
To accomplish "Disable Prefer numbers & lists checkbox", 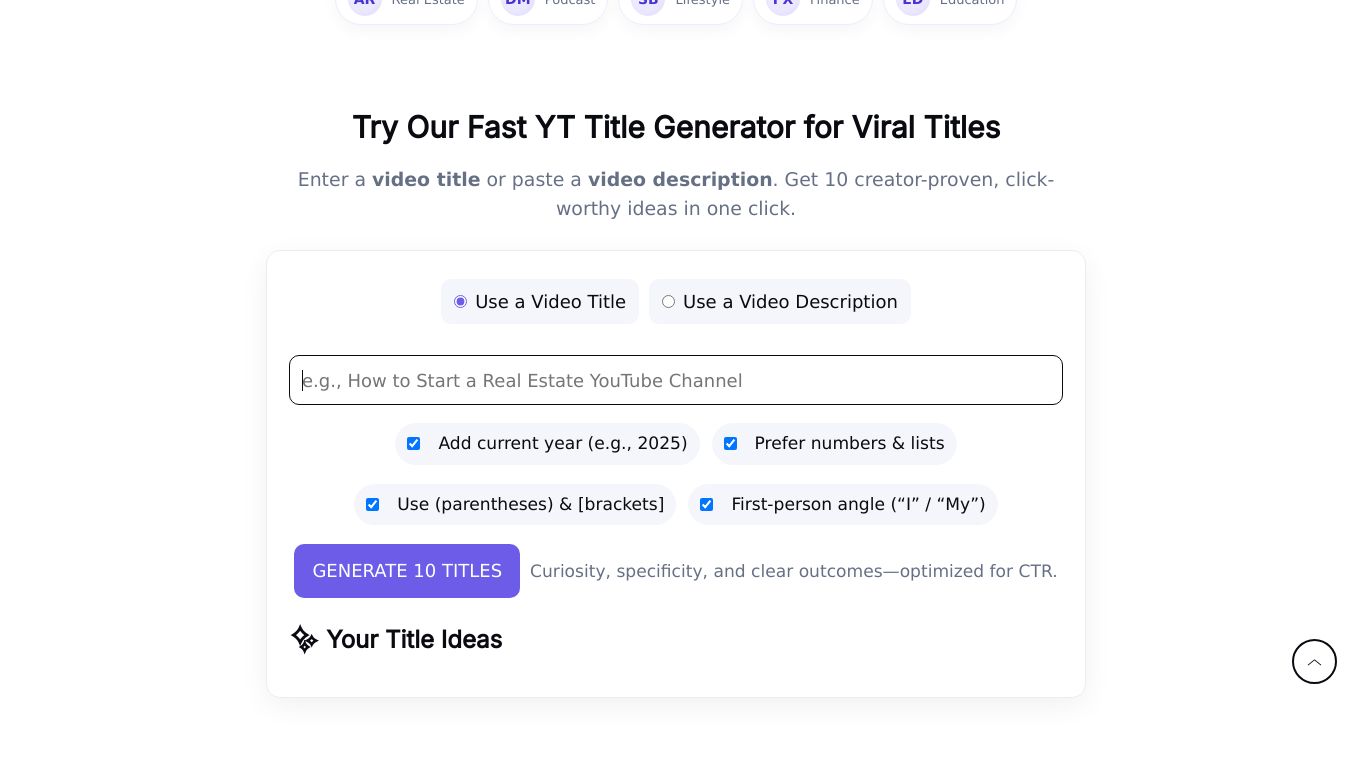I will click(x=730, y=444).
